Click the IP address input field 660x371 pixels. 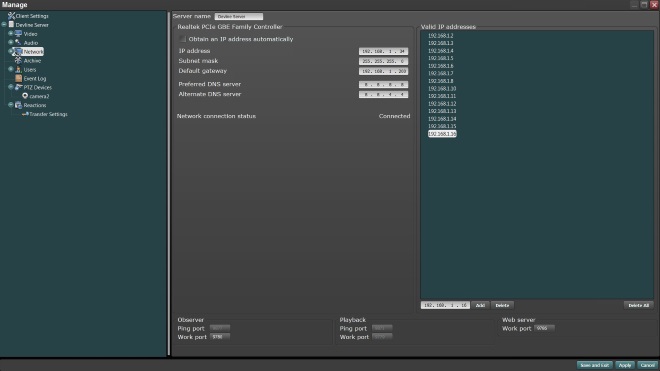[x=383, y=51]
